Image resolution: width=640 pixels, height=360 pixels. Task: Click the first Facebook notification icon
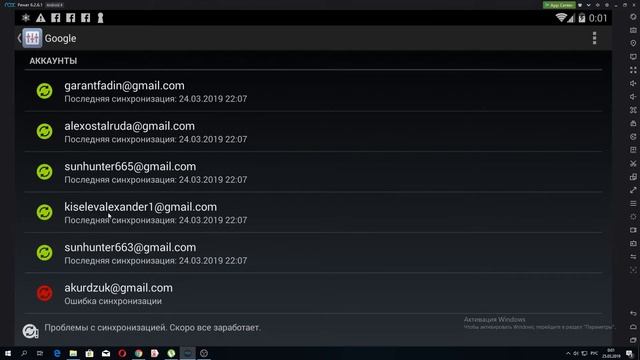[x=56, y=18]
